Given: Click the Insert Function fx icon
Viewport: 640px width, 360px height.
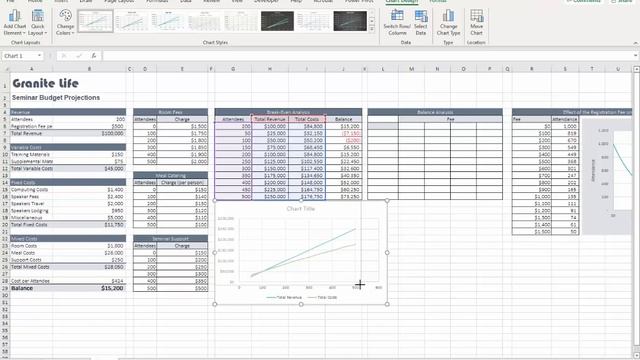Looking at the screenshot, I should click(x=94, y=56).
